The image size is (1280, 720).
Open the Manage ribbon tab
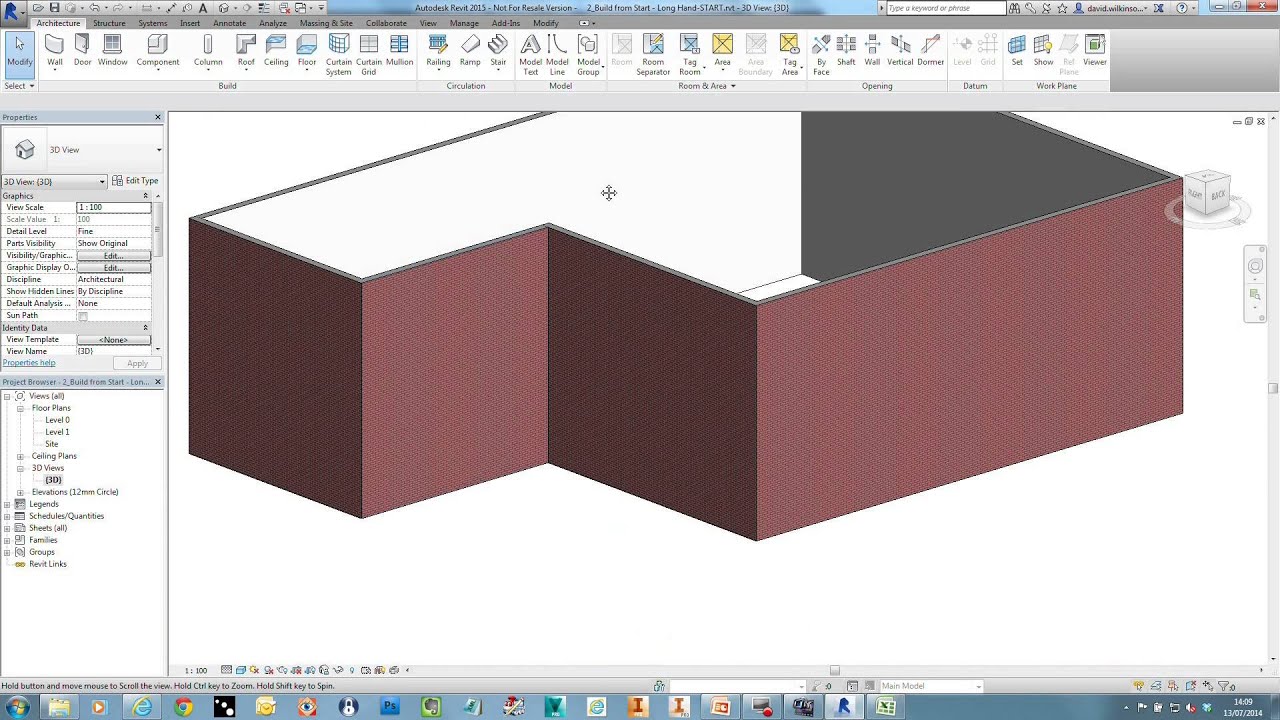pos(464,23)
